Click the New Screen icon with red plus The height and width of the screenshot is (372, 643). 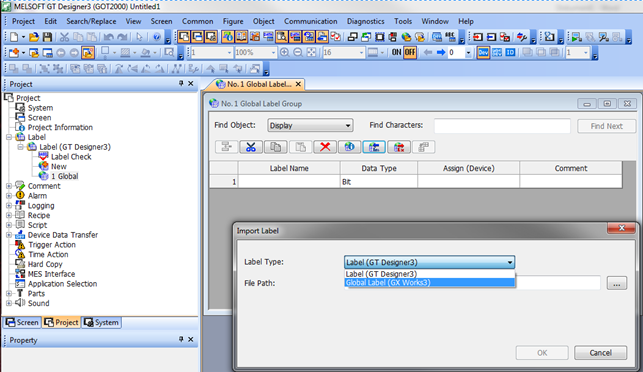(14, 52)
